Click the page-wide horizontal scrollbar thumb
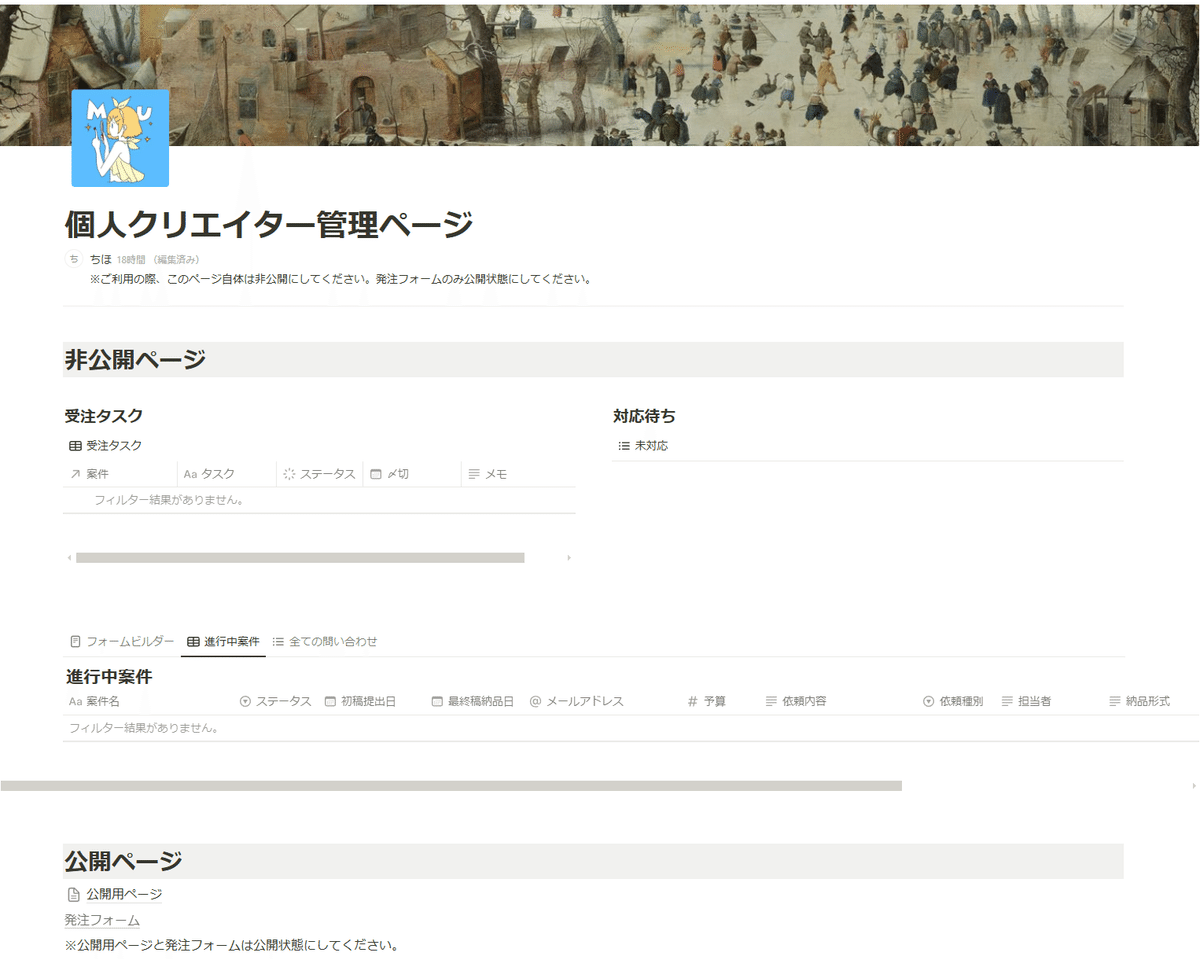This screenshot has height=959, width=1200. tap(451, 786)
